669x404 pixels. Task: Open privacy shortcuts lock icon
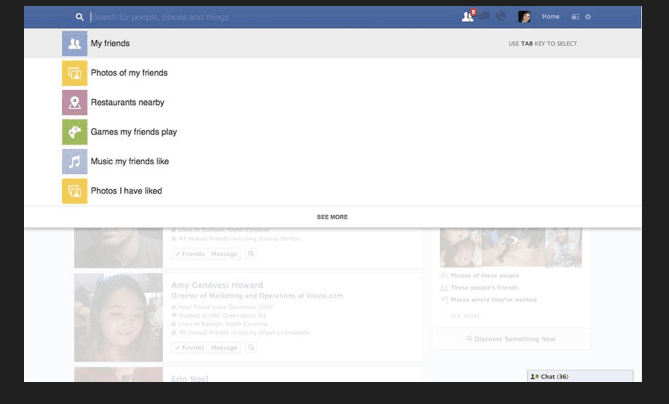[x=575, y=17]
